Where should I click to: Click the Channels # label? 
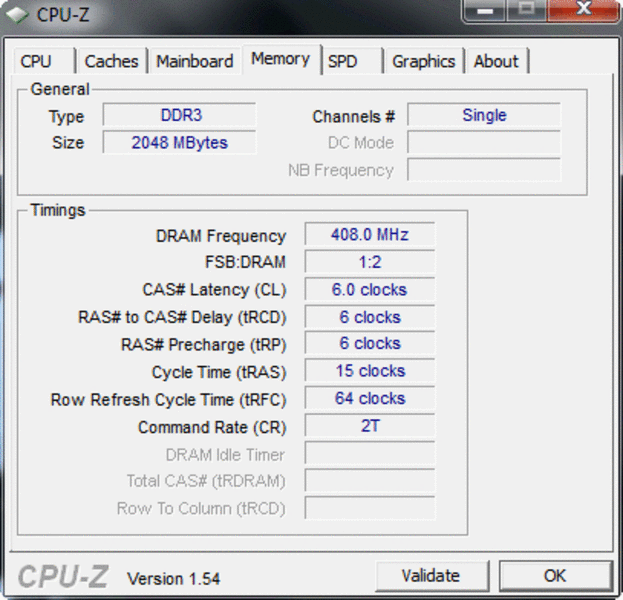[x=354, y=116]
